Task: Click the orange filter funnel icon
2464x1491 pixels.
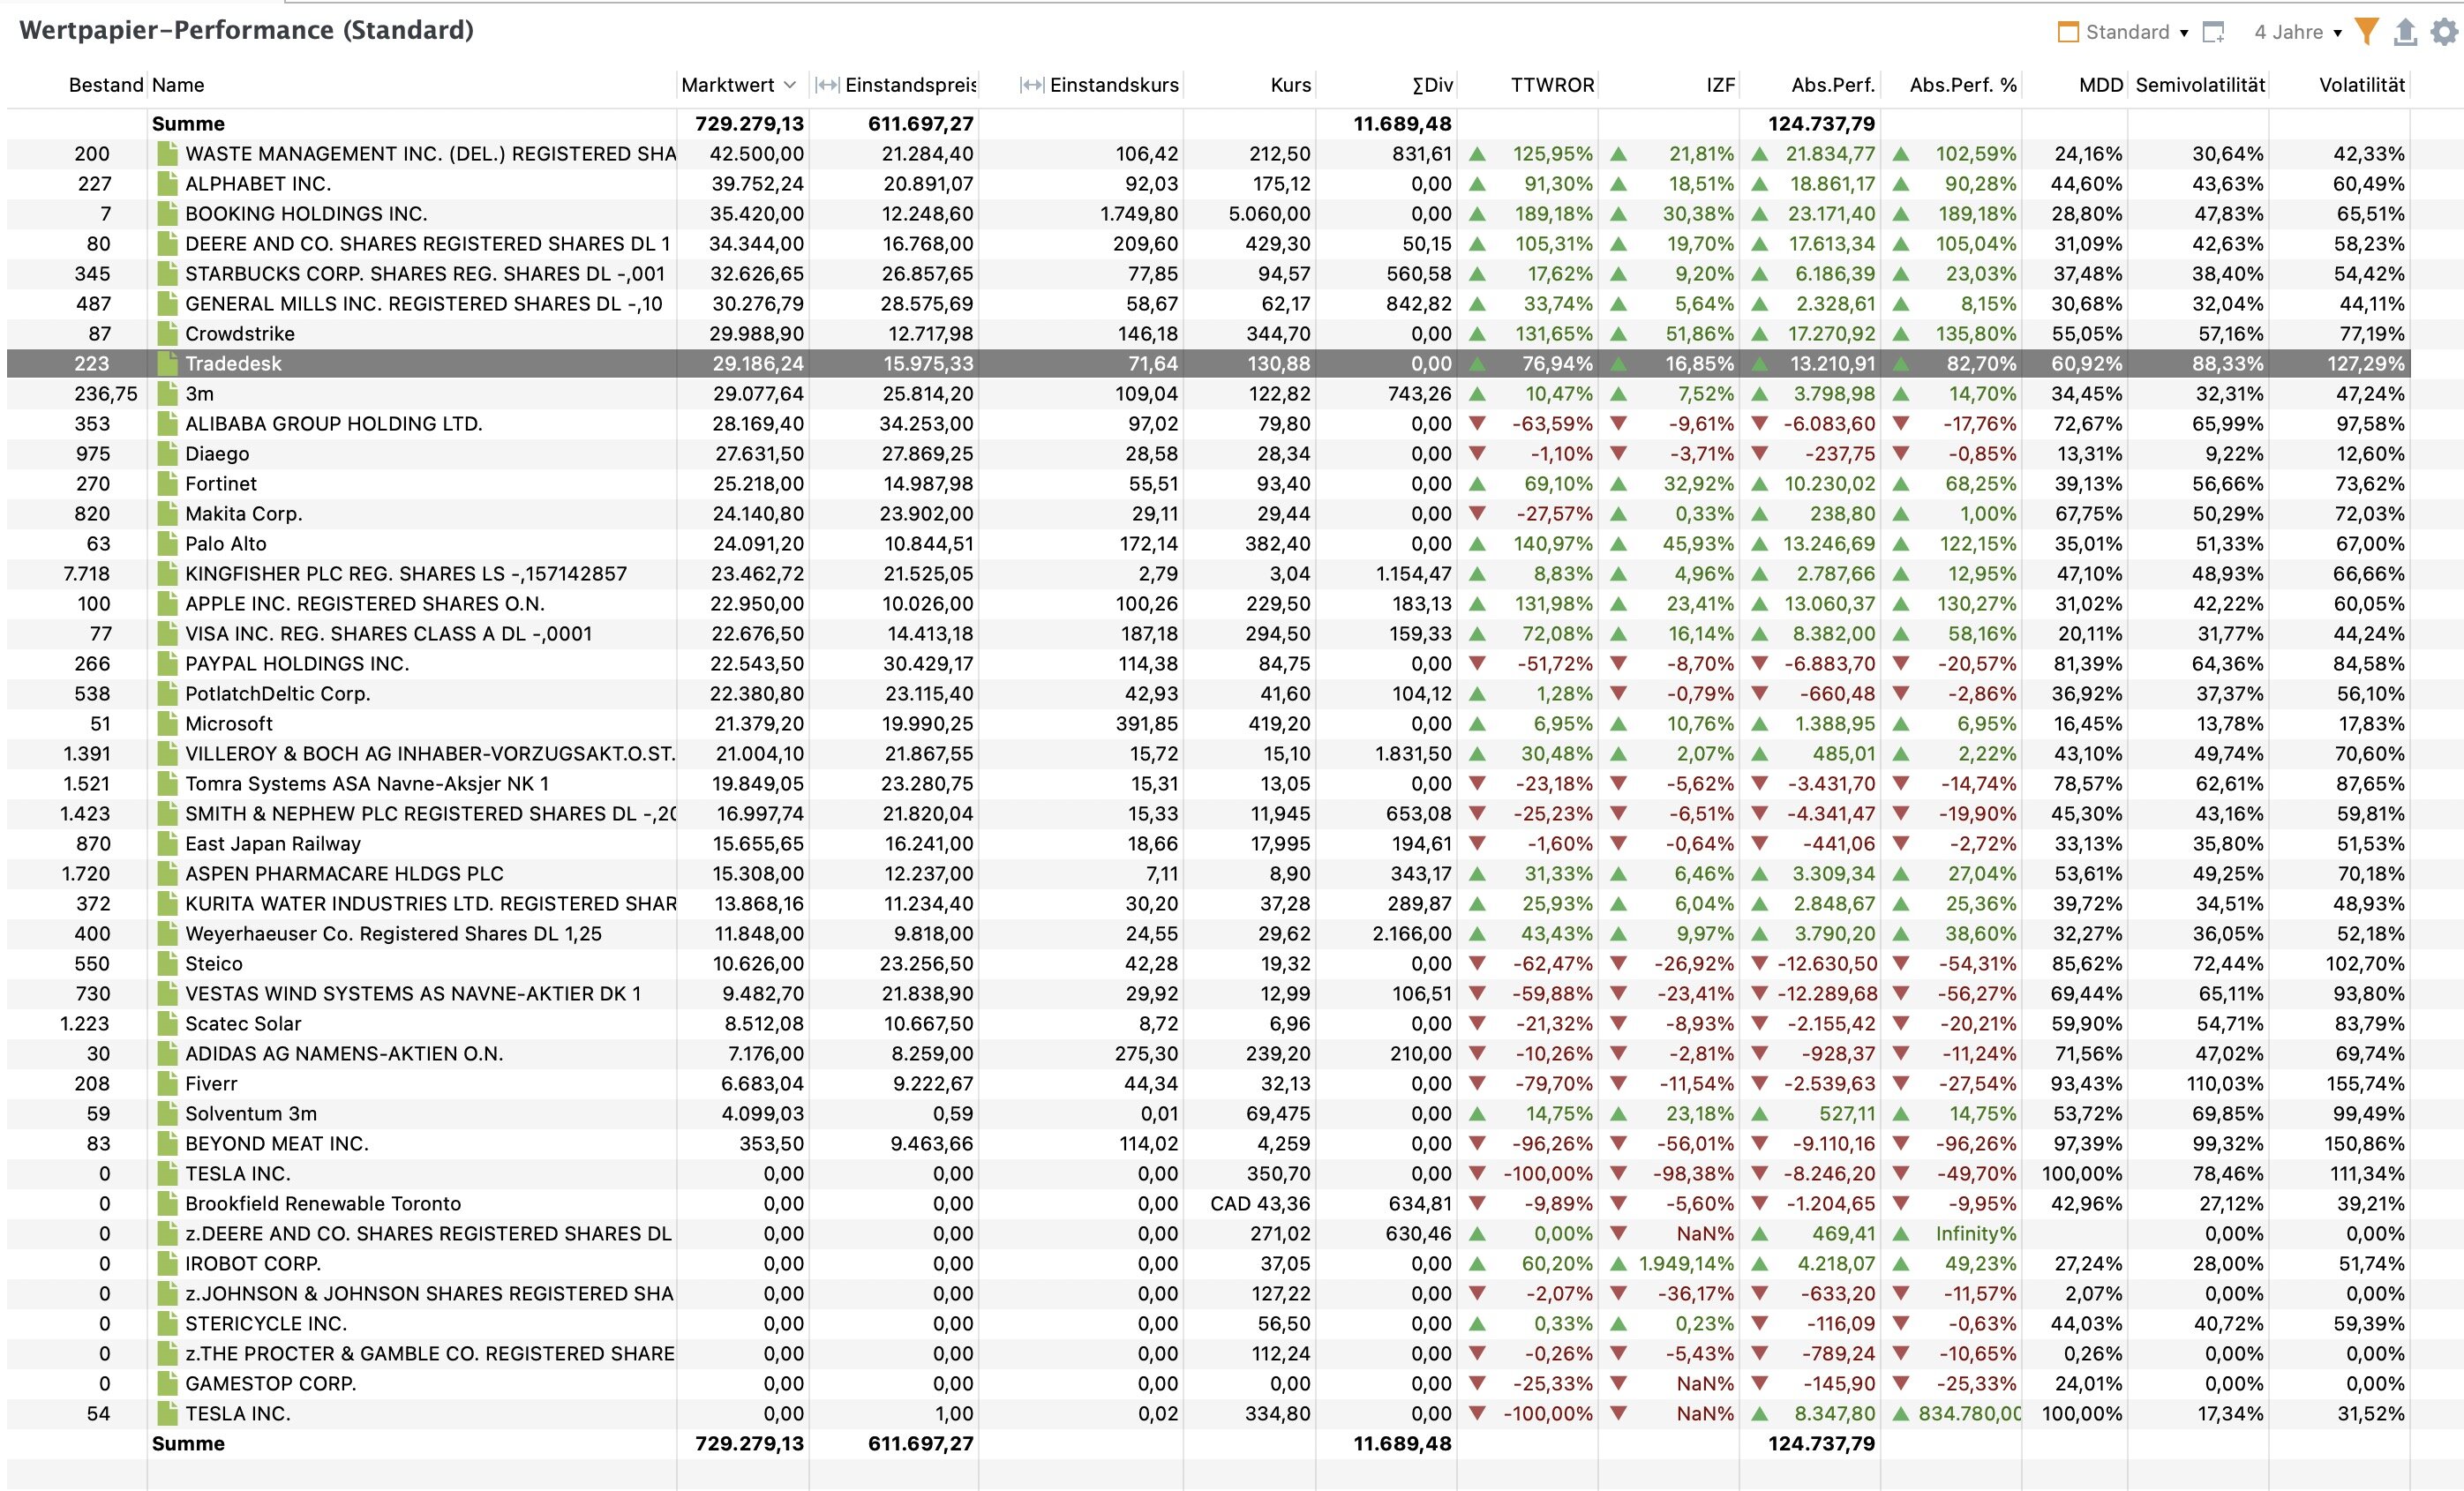Action: click(x=2366, y=32)
